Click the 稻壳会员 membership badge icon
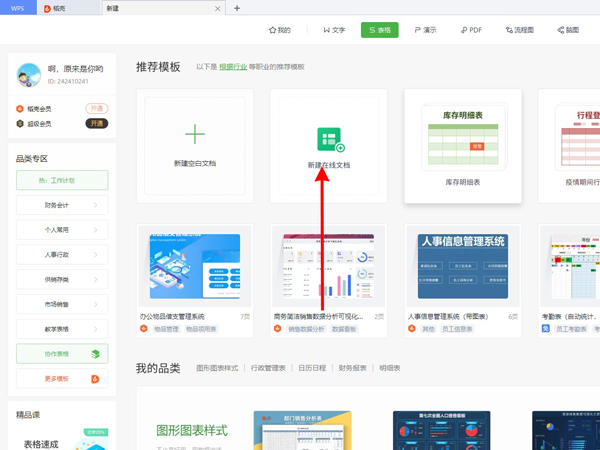 (x=20, y=108)
